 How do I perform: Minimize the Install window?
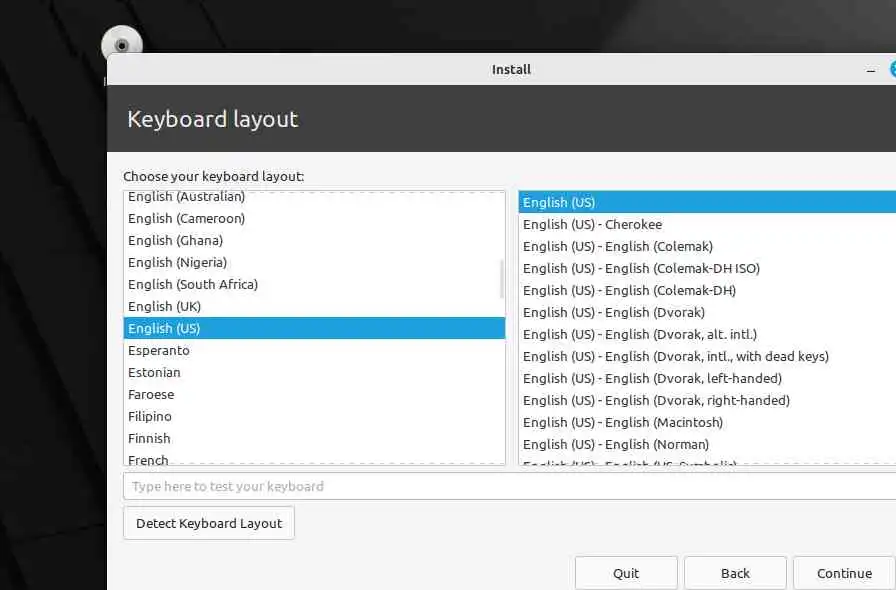pos(871,70)
